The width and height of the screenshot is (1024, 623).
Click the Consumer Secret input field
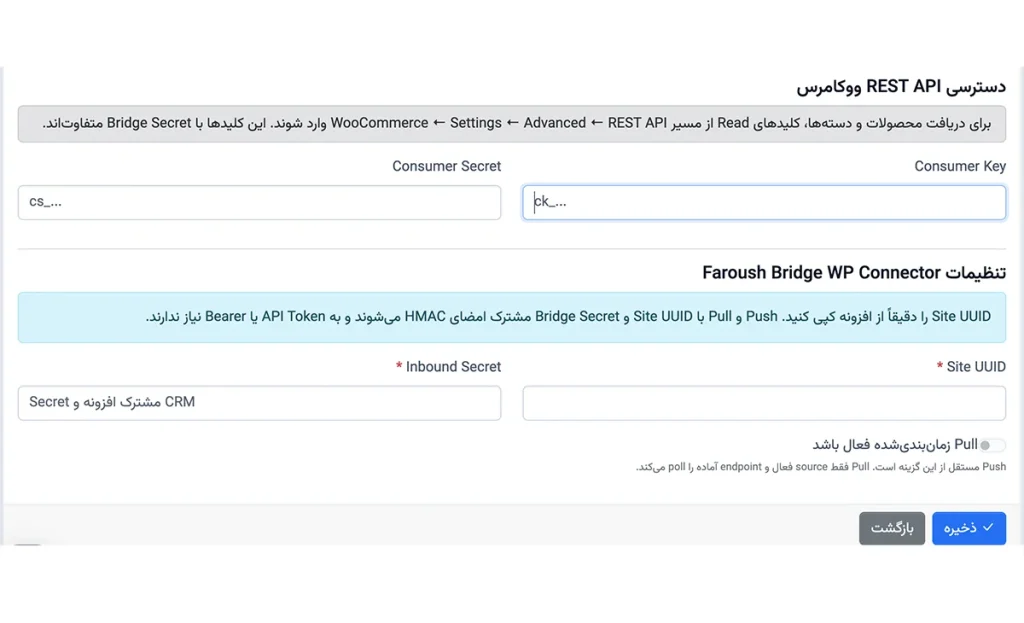pos(259,202)
